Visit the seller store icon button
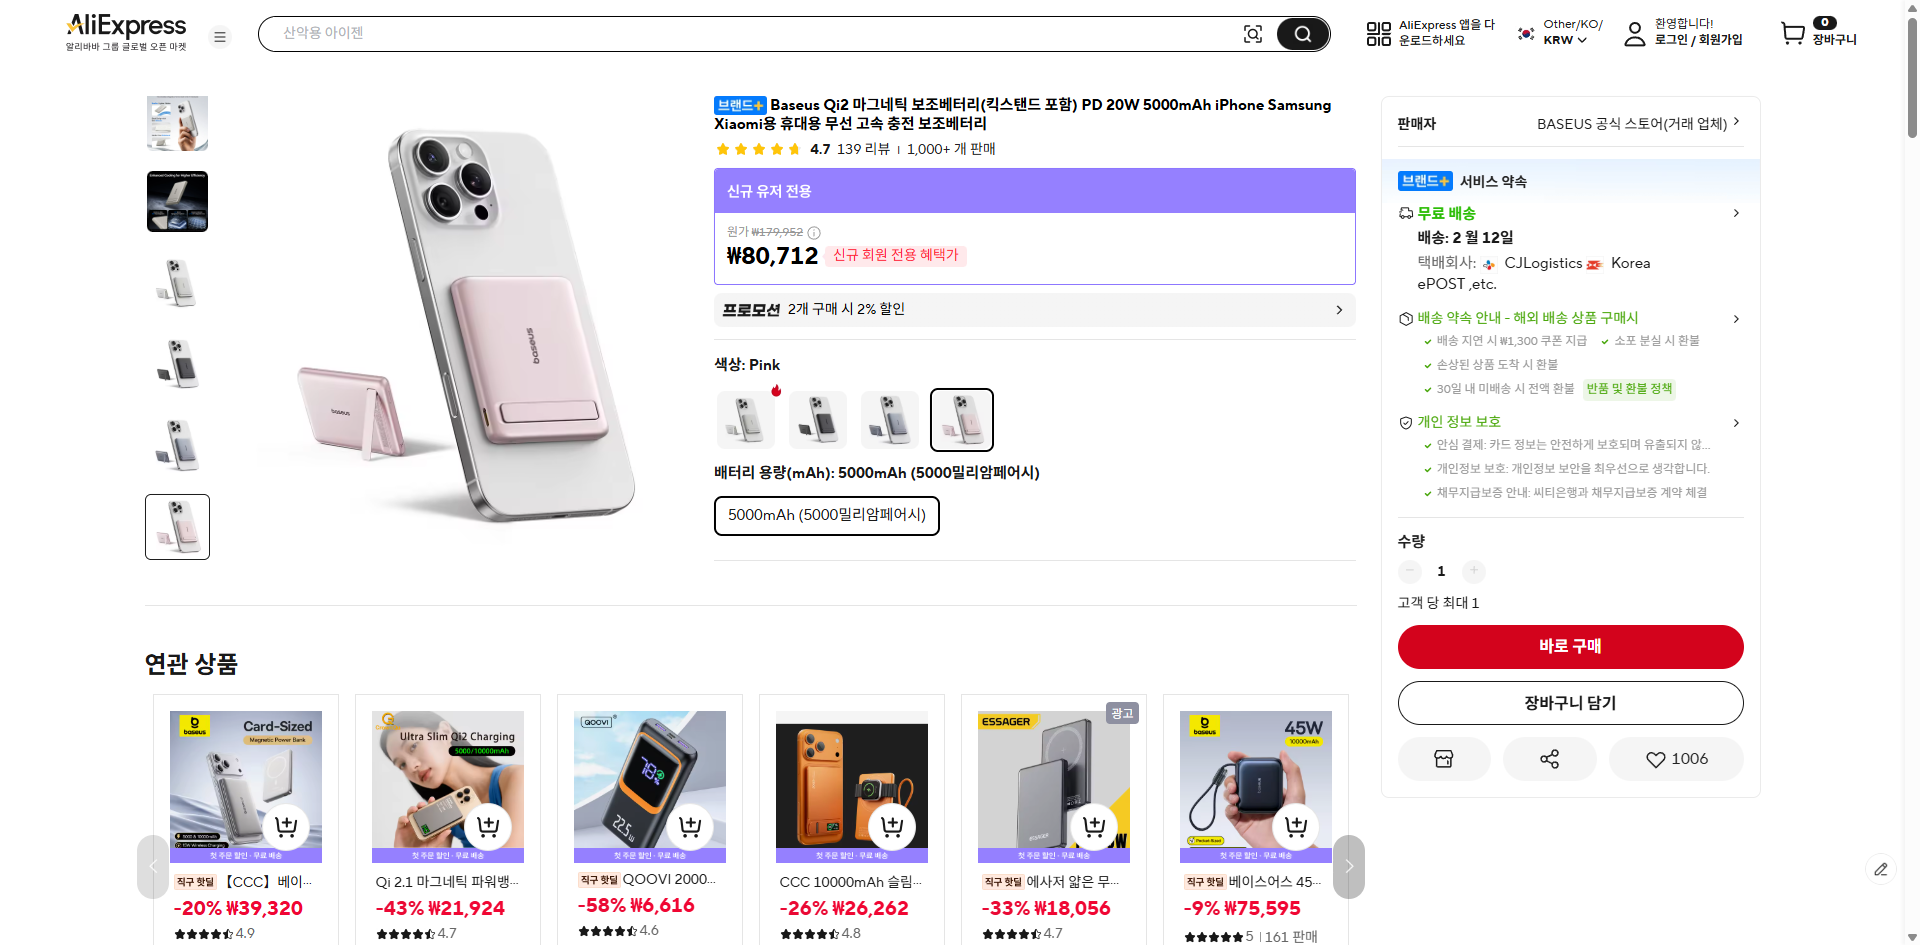This screenshot has width=1920, height=945. coord(1443,759)
